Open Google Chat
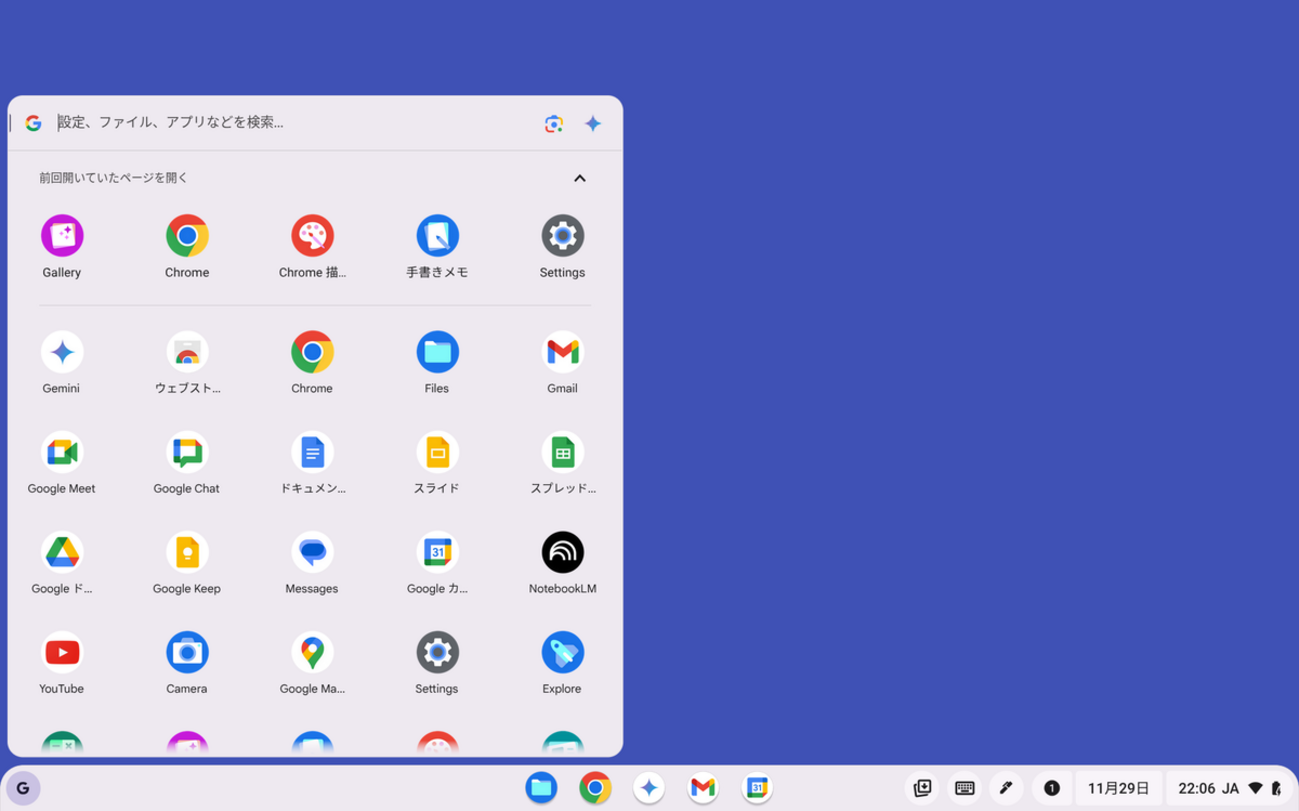 187,452
